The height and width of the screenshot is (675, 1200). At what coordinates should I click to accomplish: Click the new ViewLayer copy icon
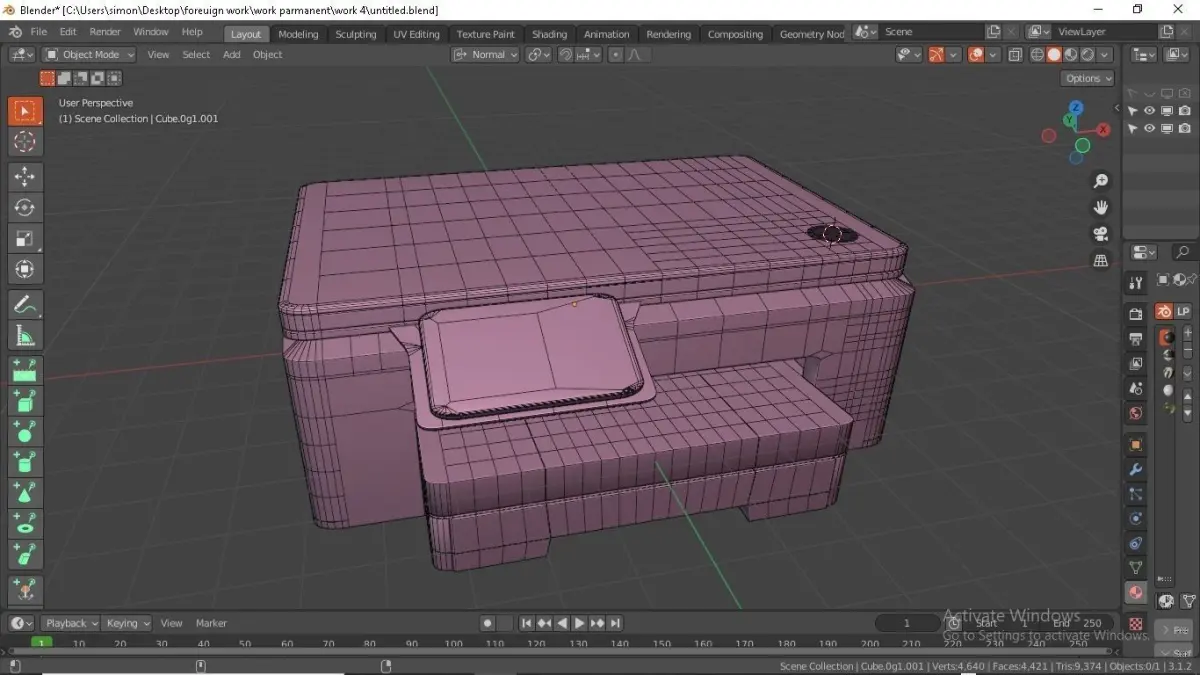(1167, 32)
